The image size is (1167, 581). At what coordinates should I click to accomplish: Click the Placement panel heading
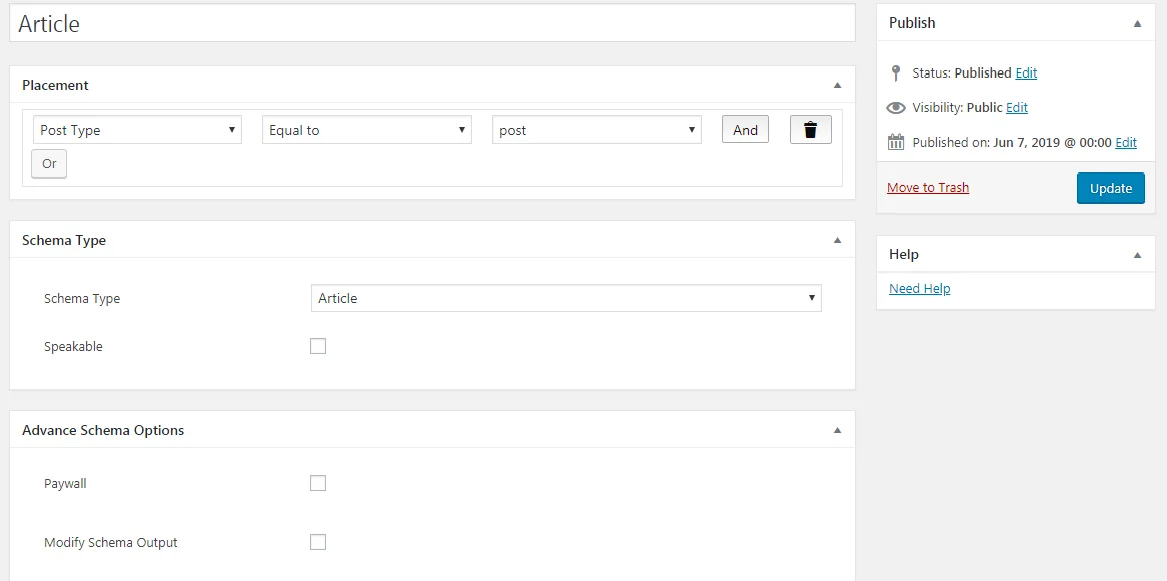(55, 85)
